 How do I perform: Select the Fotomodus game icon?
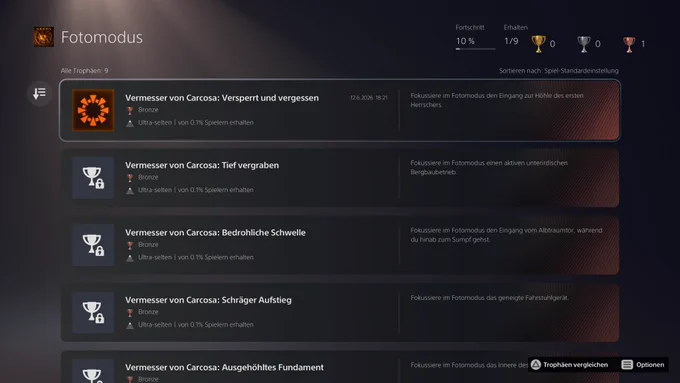[44, 37]
